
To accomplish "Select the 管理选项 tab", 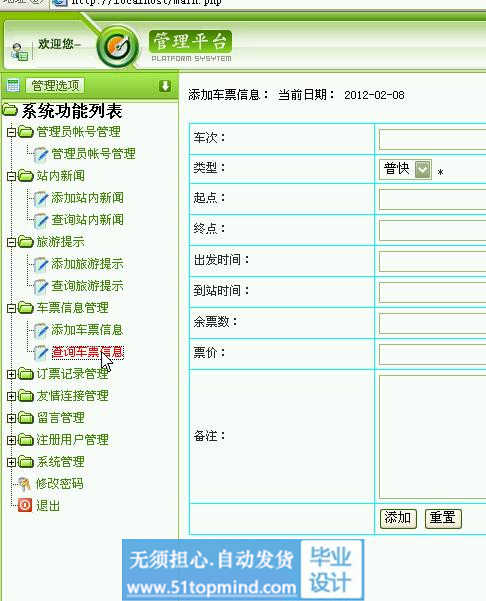I will click(x=55, y=85).
